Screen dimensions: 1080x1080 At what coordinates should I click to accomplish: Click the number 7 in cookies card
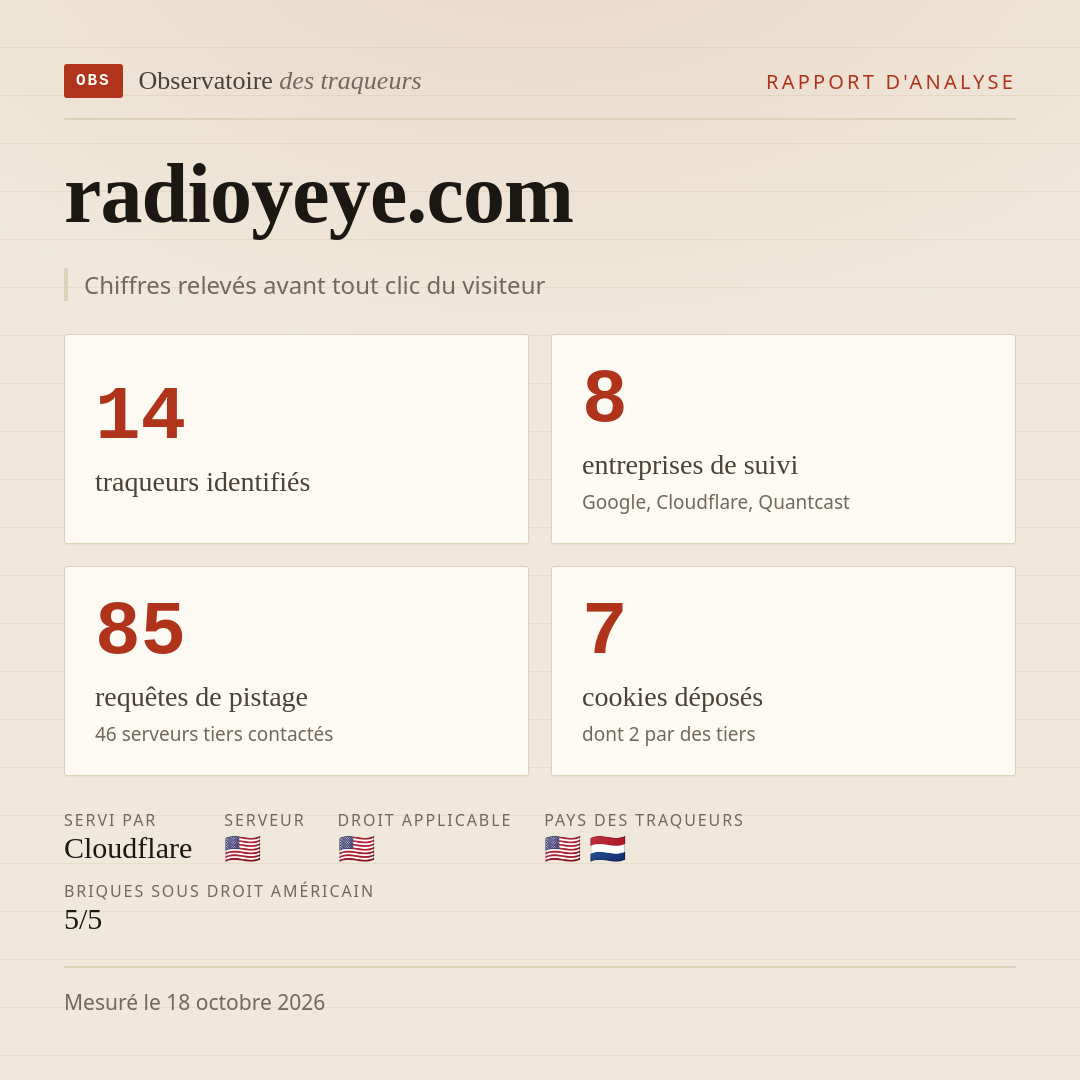[604, 628]
